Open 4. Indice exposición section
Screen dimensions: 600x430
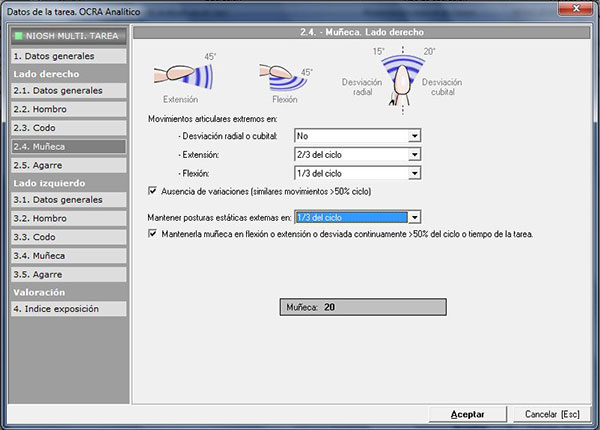click(68, 309)
